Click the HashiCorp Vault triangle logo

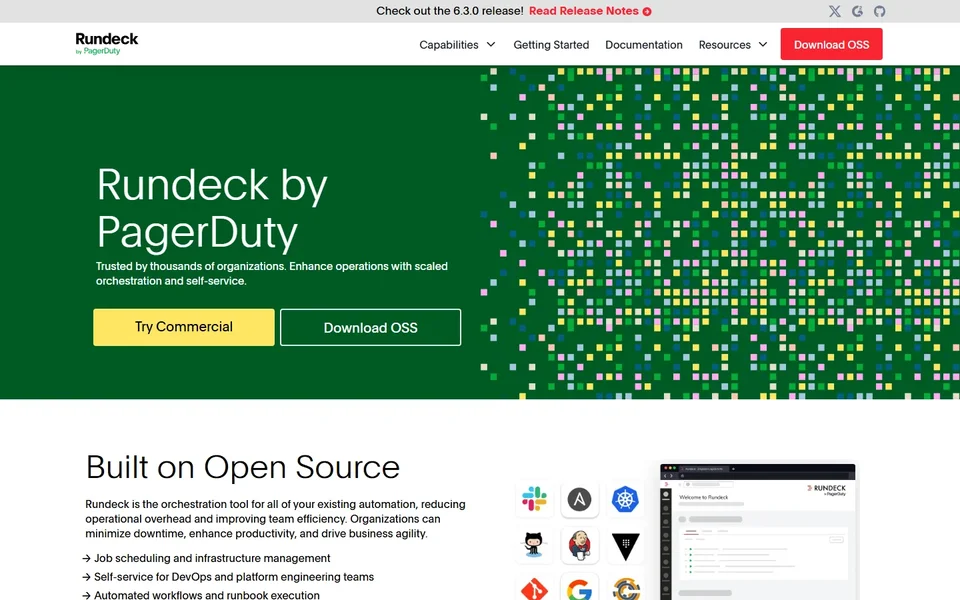coord(625,546)
